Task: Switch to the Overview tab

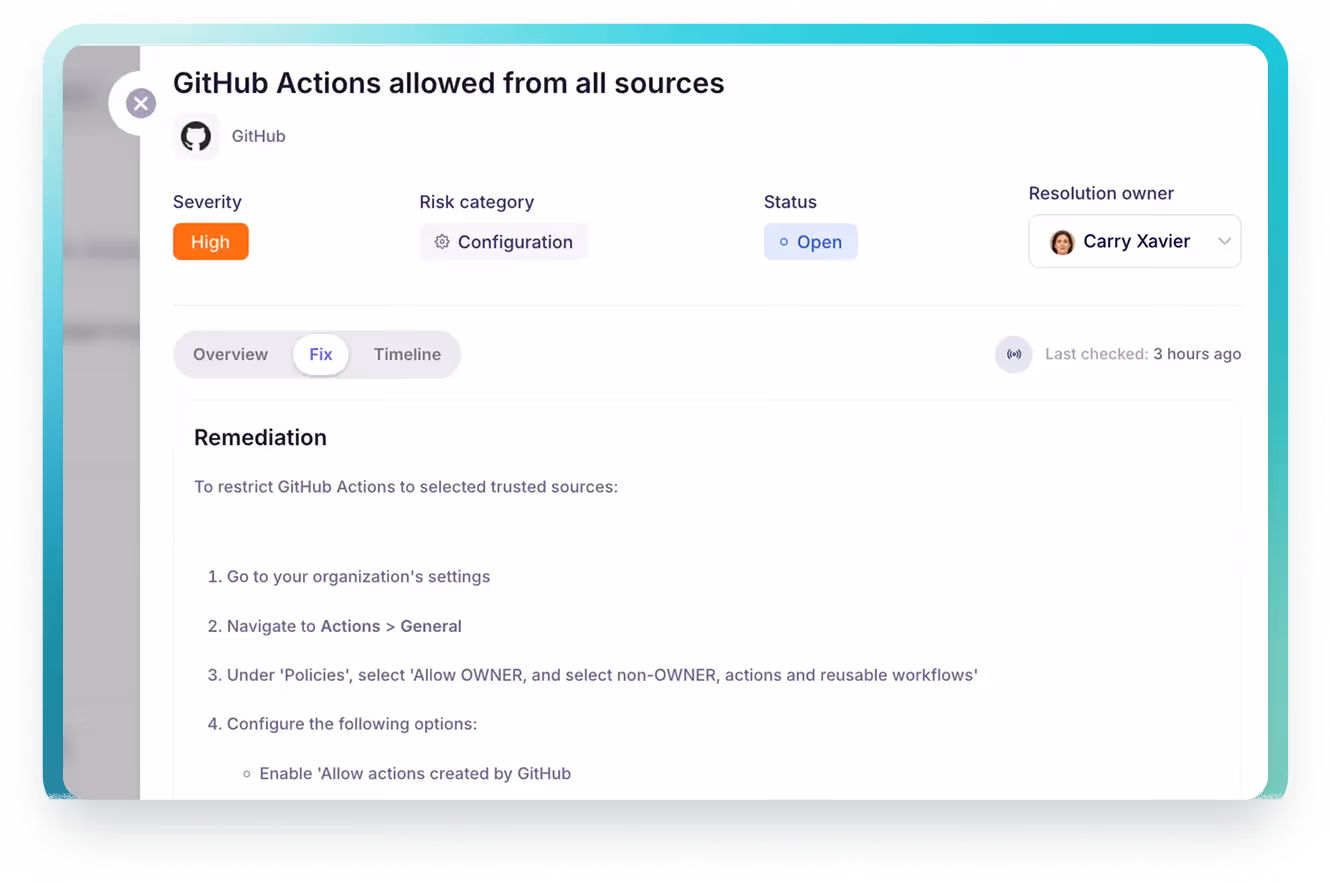Action: [x=231, y=354]
